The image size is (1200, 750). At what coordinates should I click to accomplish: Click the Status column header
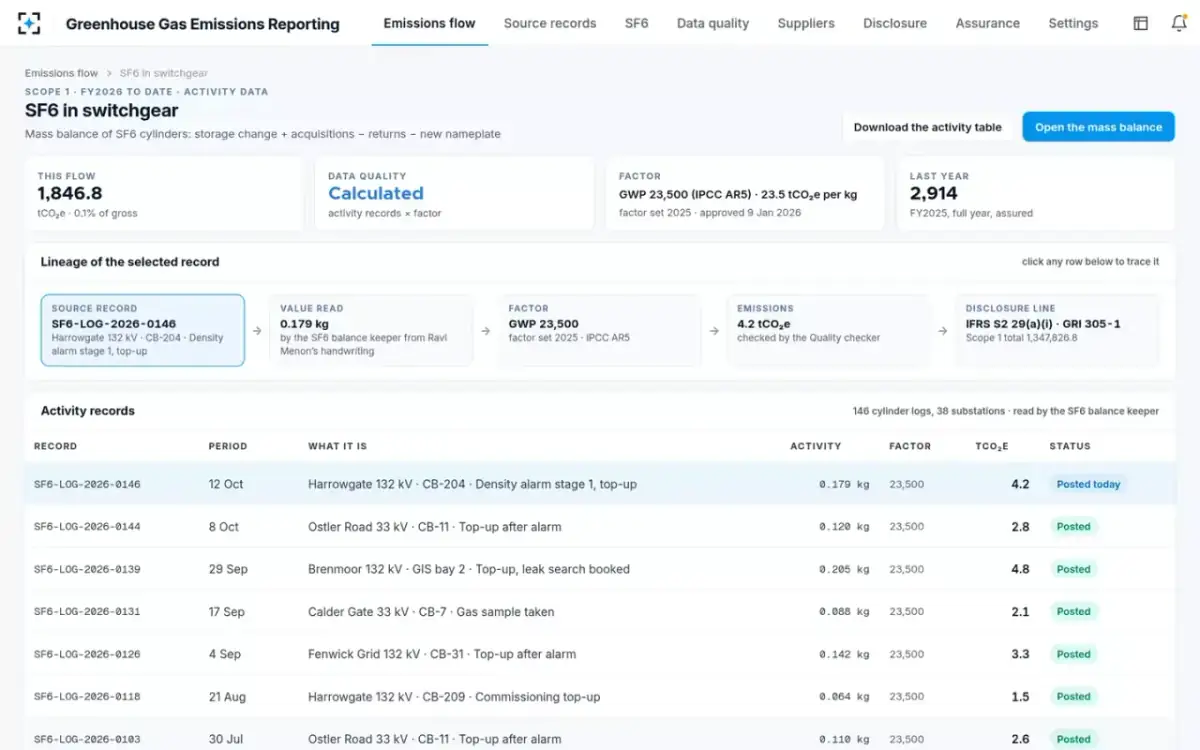pyautogui.click(x=1070, y=446)
